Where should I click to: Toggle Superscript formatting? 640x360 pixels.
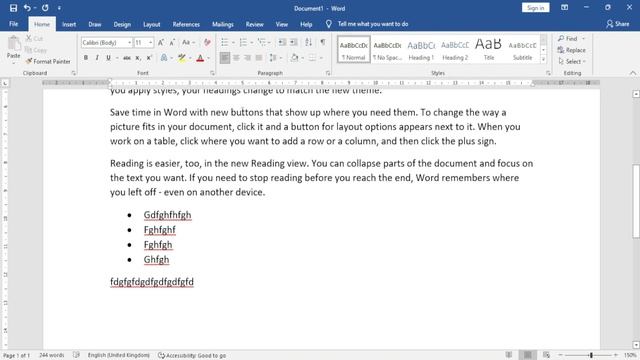(149, 58)
